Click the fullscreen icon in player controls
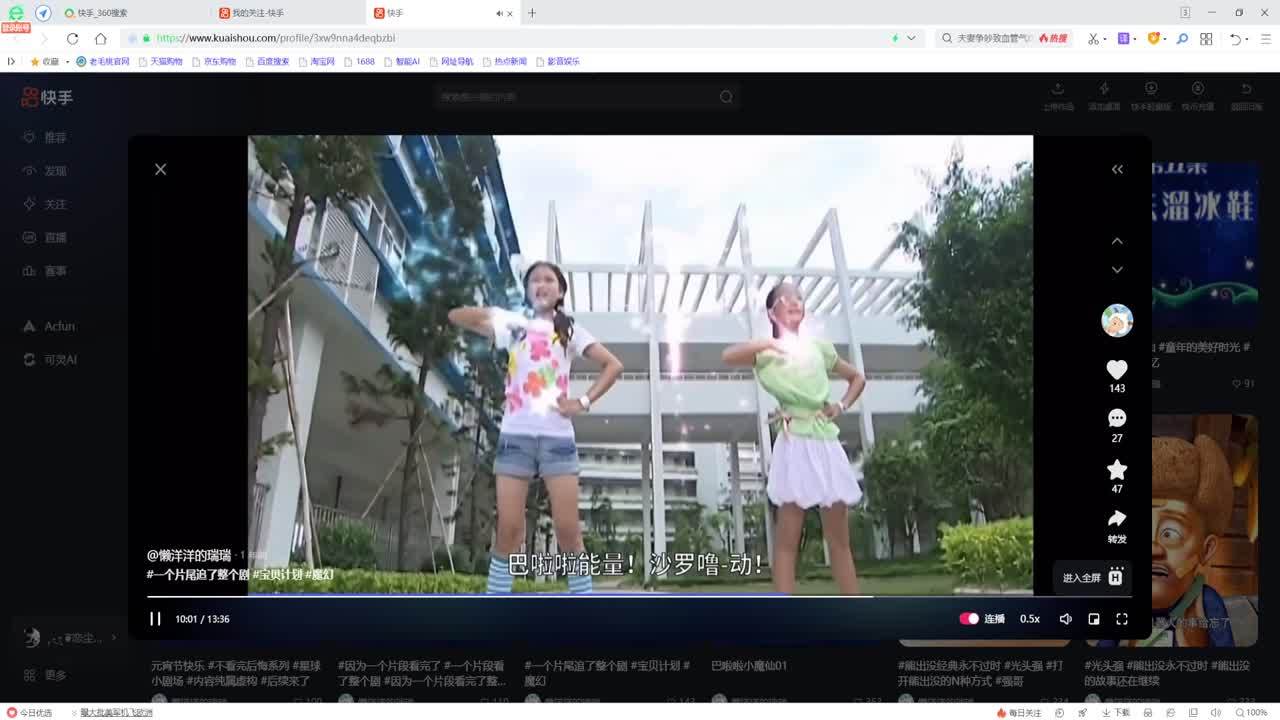 click(x=1122, y=619)
